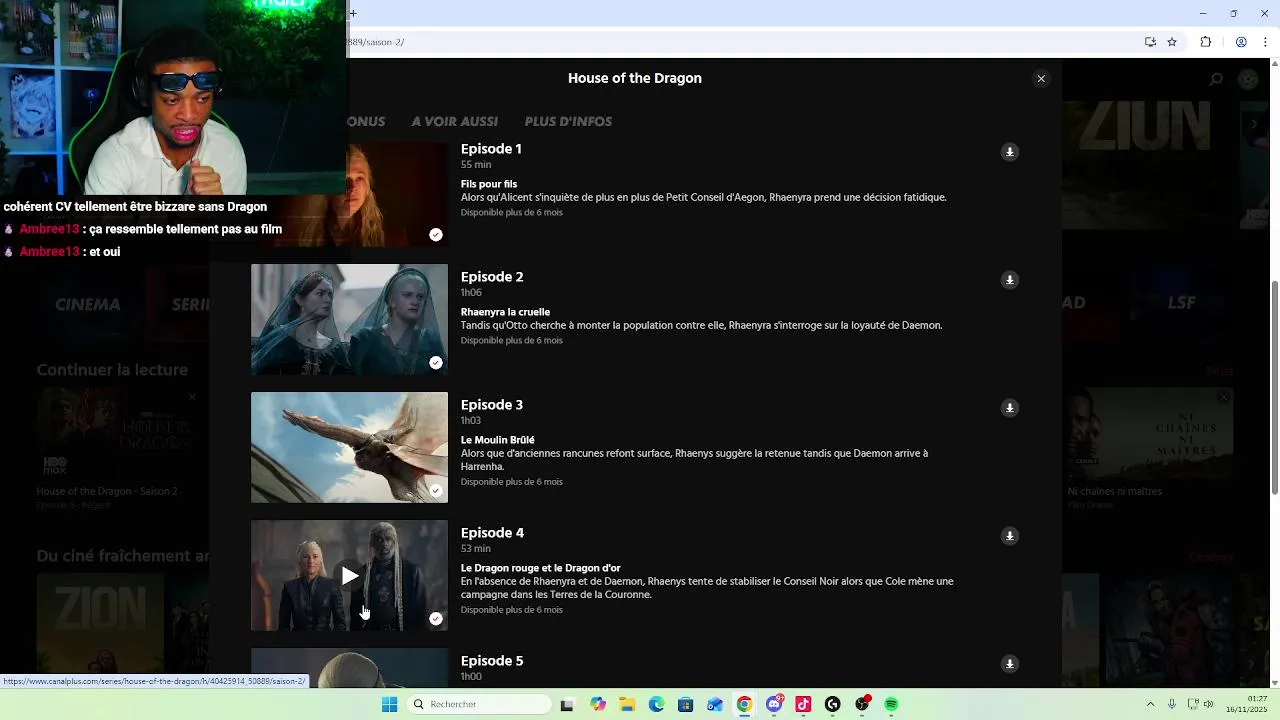This screenshot has width=1280, height=720.
Task: Open a new browser tab
Action: click(353, 13)
